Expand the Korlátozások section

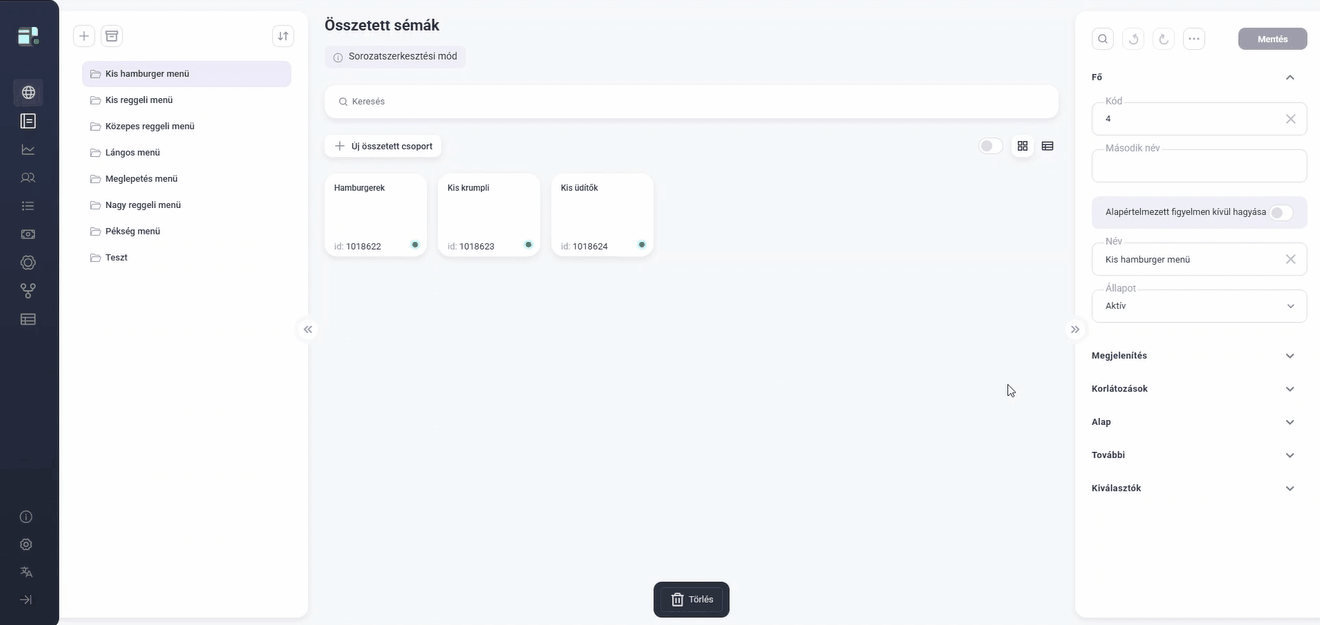click(x=1192, y=389)
